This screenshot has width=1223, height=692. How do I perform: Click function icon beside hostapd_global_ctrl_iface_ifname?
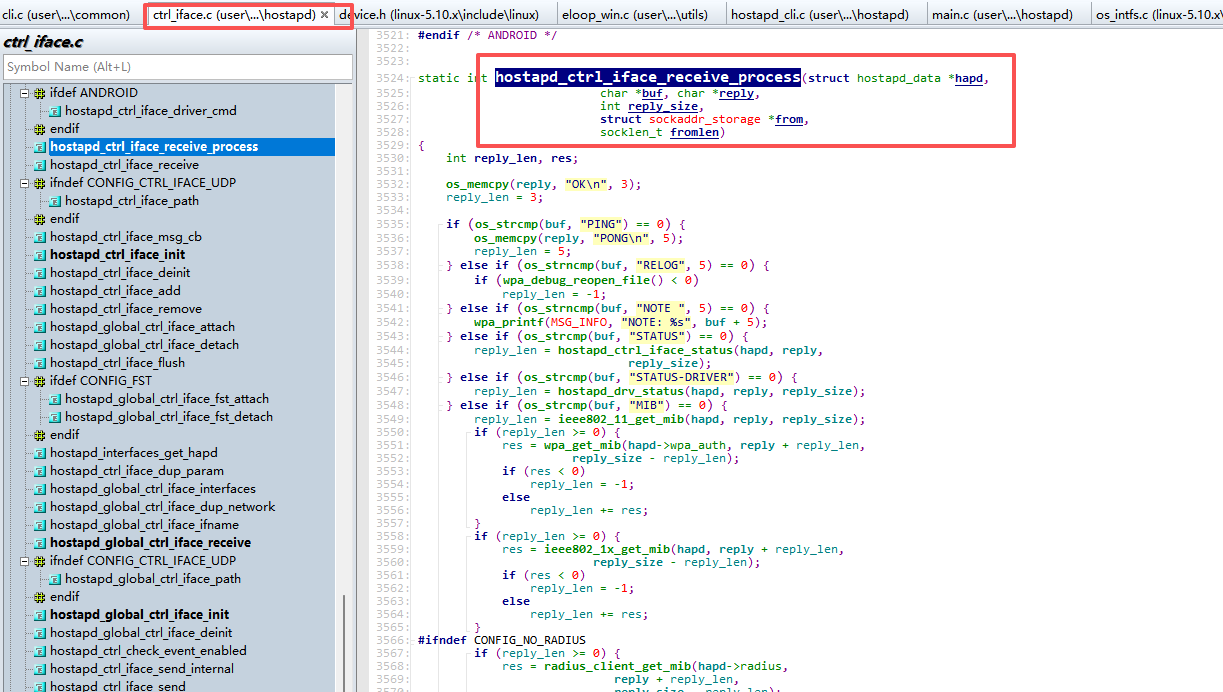pyautogui.click(x=40, y=525)
